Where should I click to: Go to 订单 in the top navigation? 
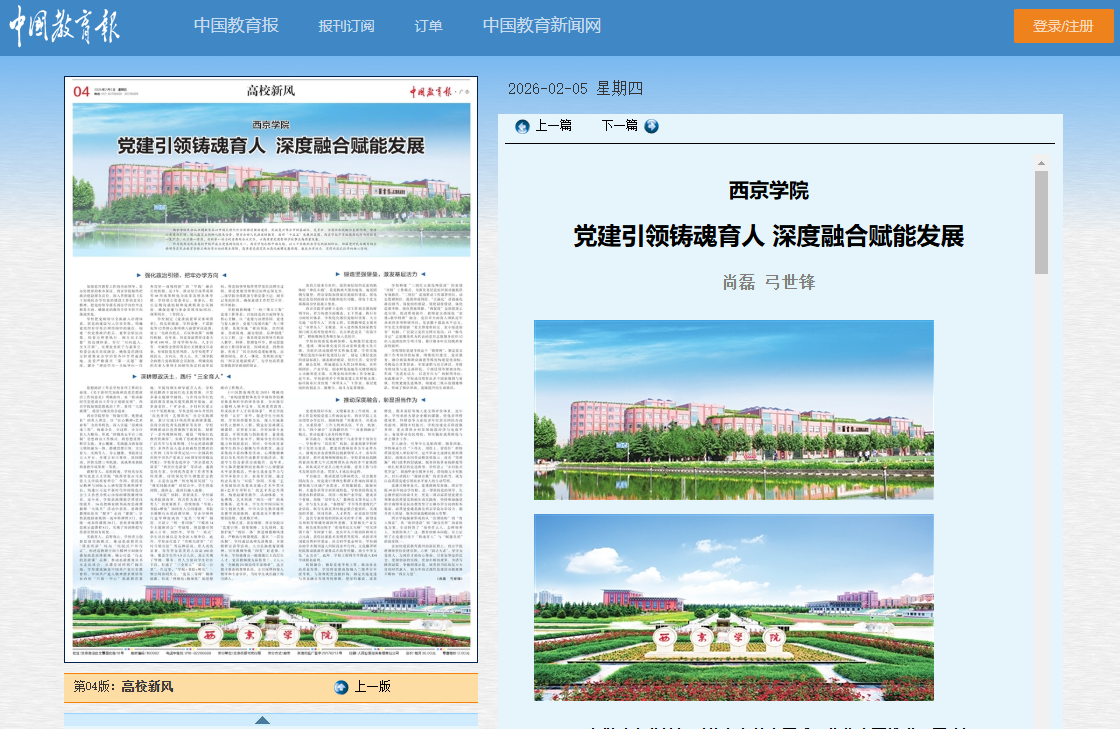(x=428, y=26)
